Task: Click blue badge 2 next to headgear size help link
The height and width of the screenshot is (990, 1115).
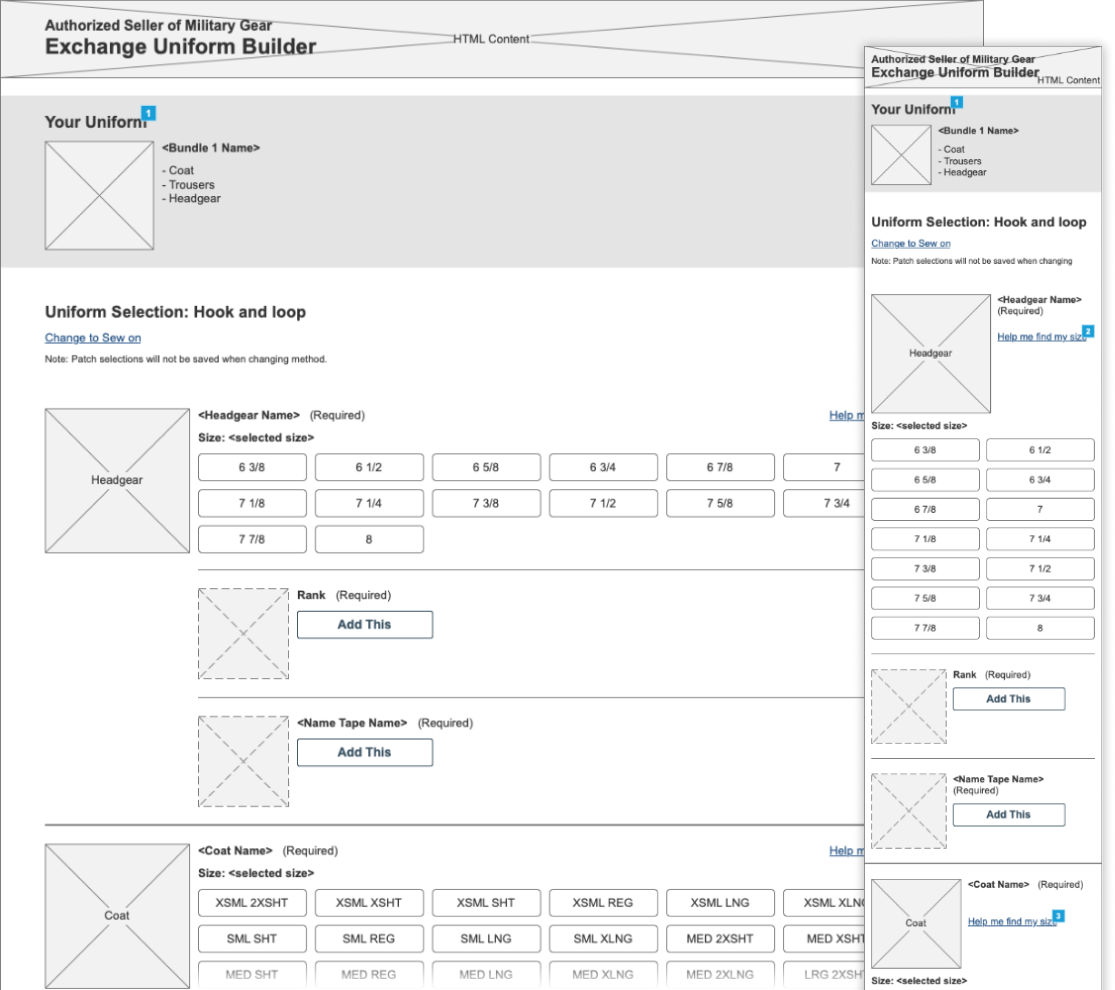Action: coord(1088,329)
